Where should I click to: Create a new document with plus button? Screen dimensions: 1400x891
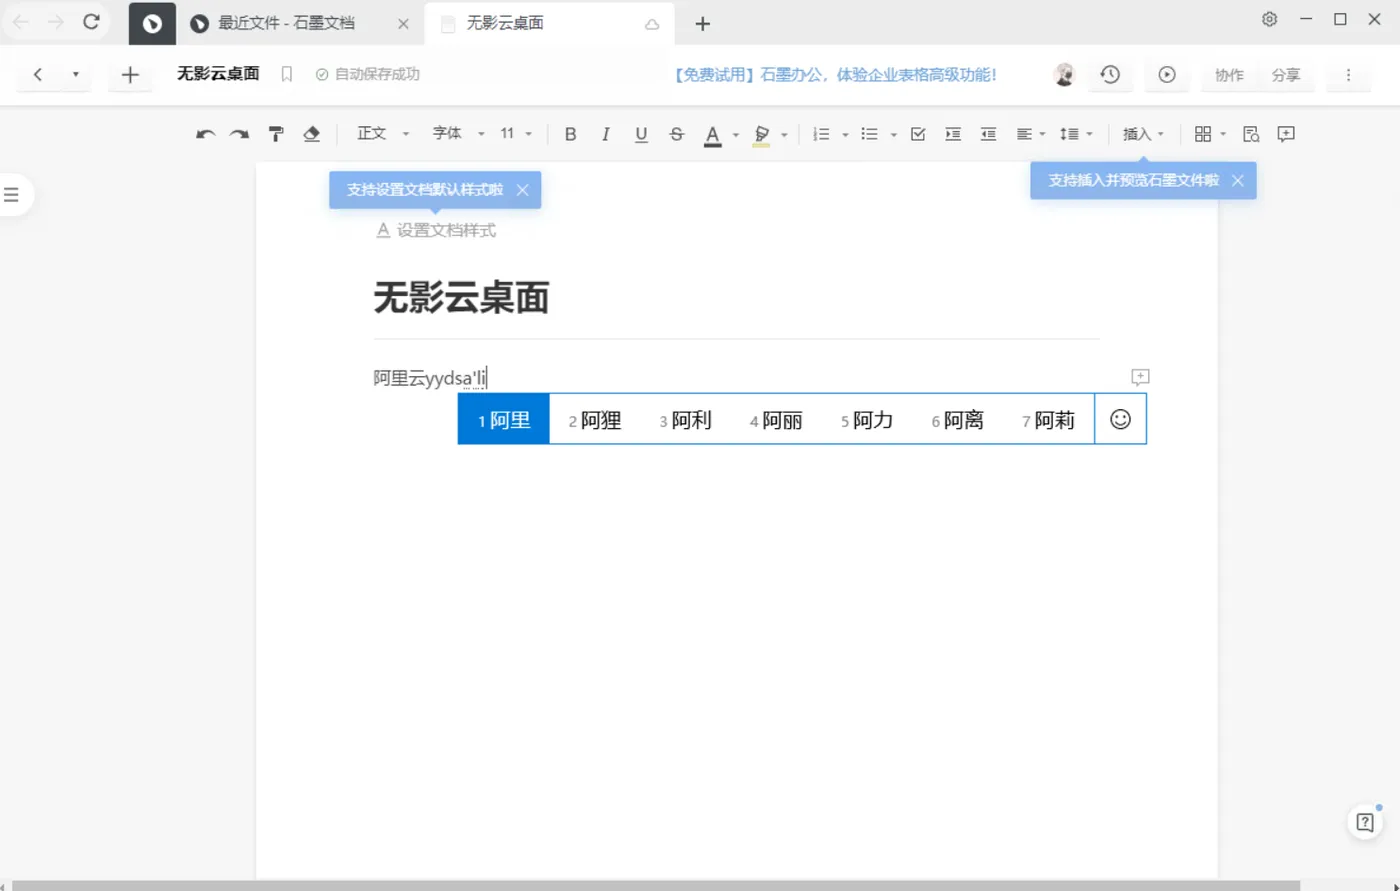pos(130,74)
